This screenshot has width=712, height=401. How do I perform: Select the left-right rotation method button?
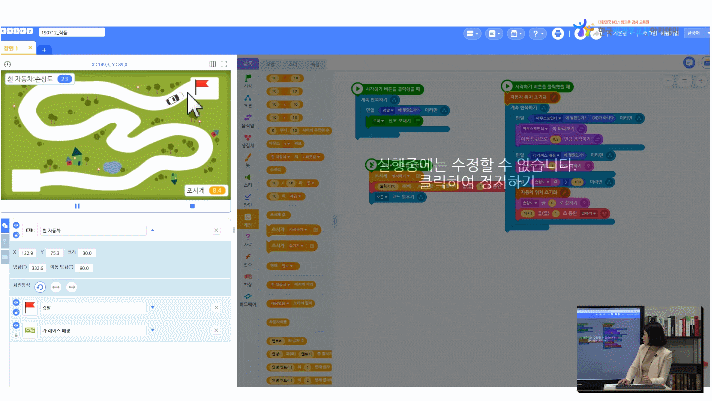[x=56, y=287]
